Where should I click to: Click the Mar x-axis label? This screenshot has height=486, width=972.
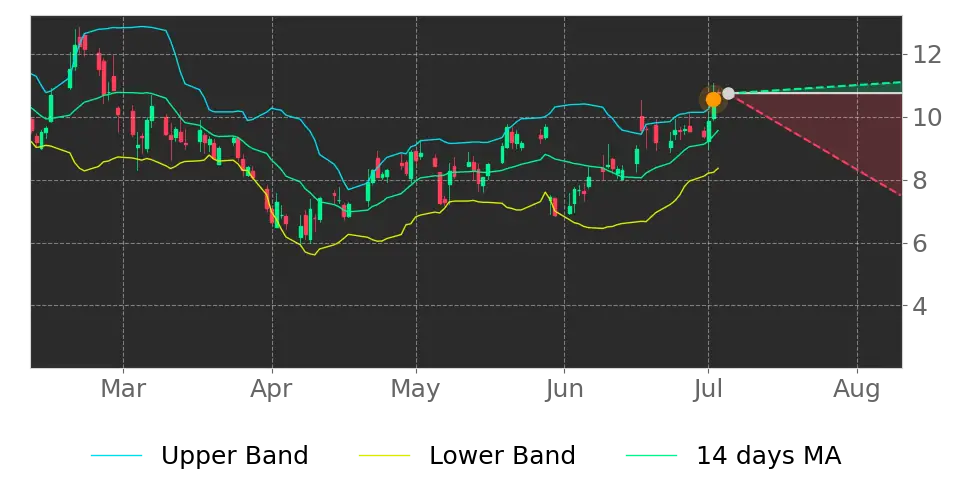[x=123, y=389]
